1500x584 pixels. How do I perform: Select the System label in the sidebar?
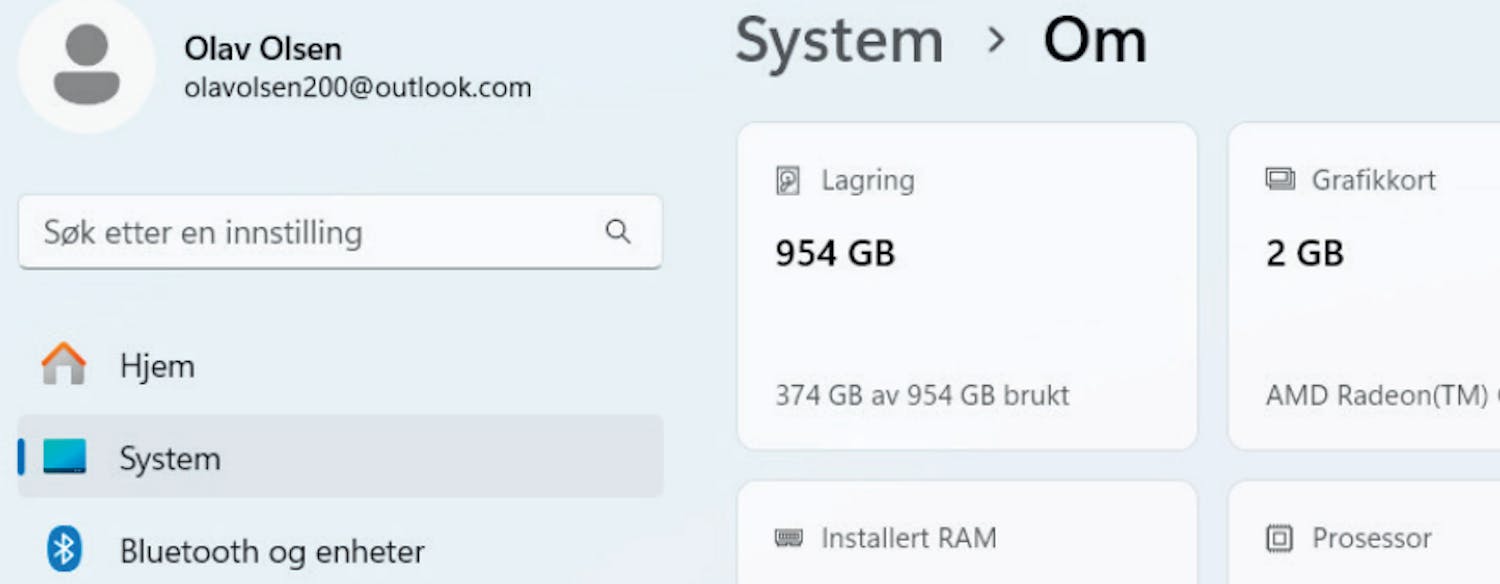click(x=170, y=459)
